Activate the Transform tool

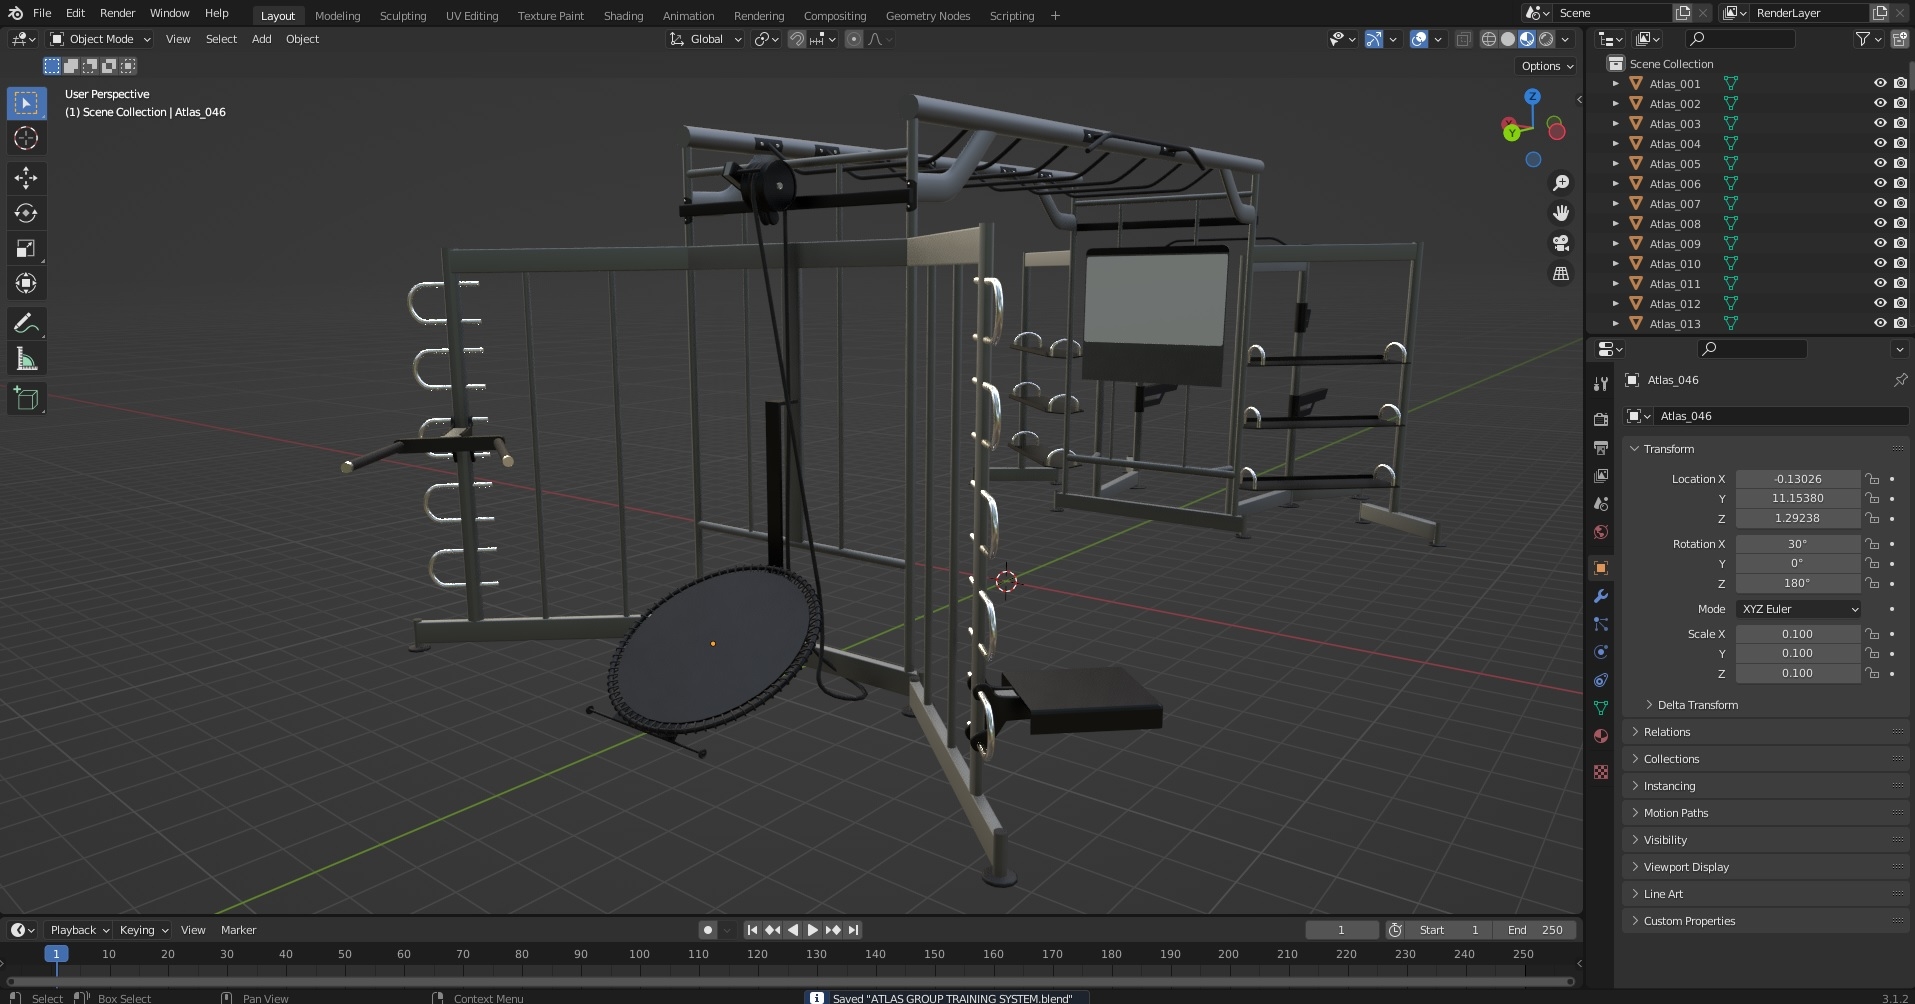coord(26,284)
